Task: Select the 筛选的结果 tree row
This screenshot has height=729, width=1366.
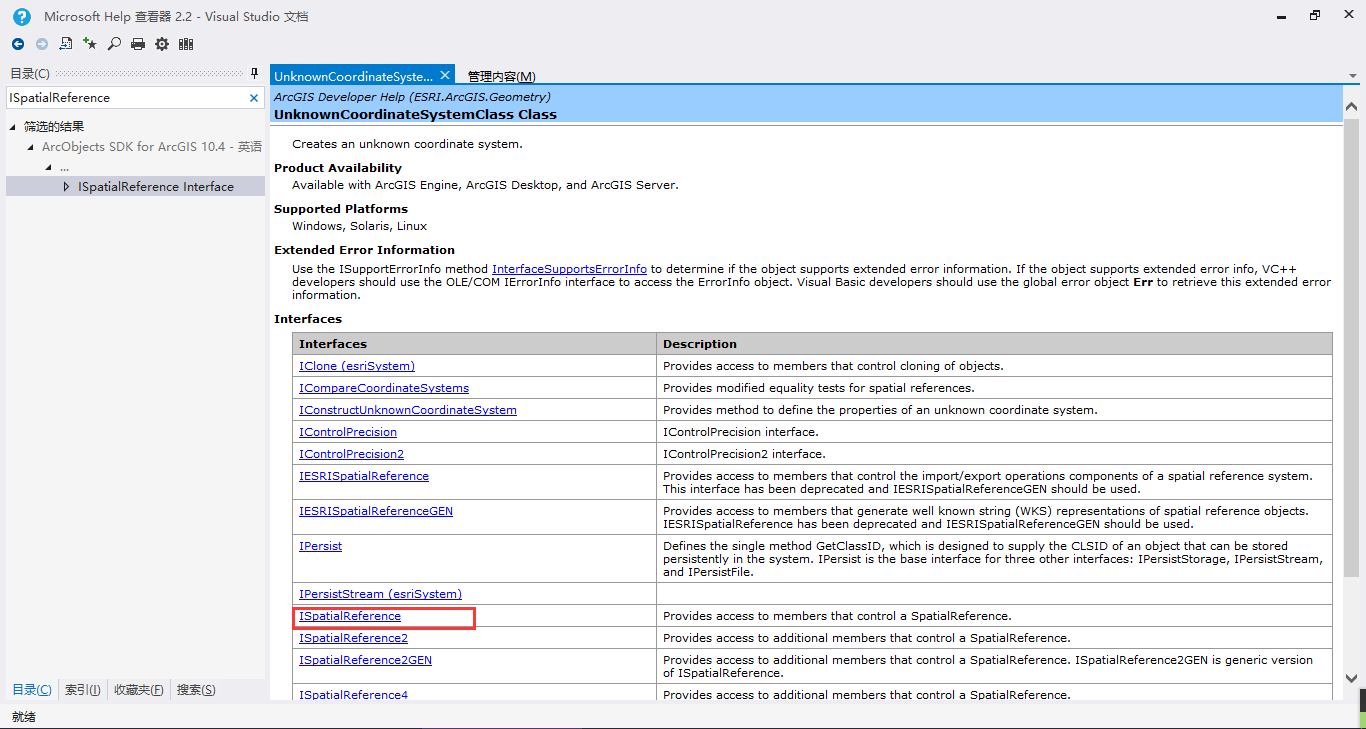Action: [x=136, y=127]
